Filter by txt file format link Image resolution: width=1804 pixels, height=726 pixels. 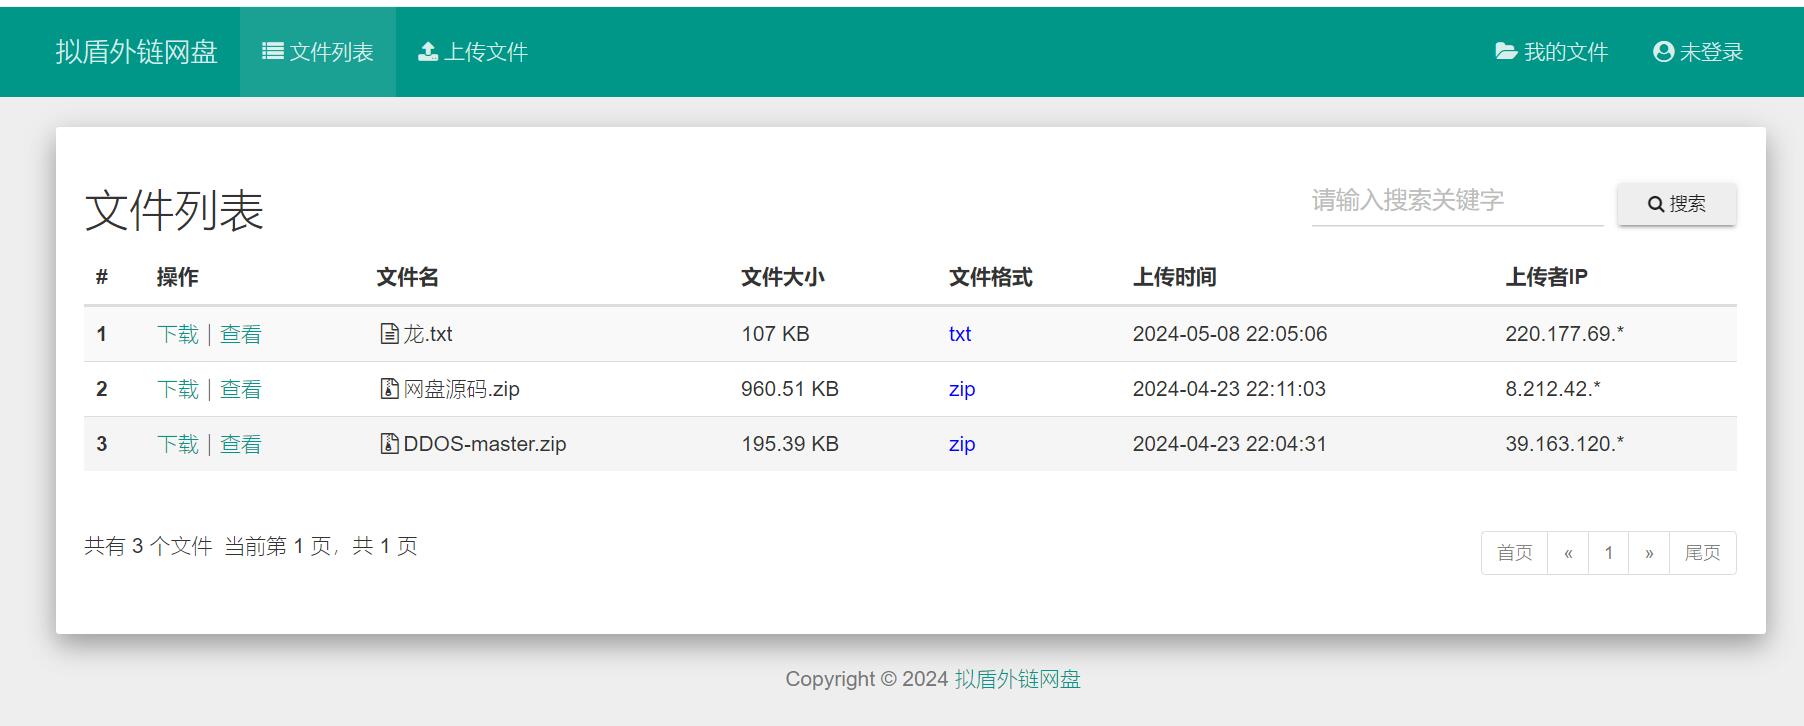click(x=960, y=334)
